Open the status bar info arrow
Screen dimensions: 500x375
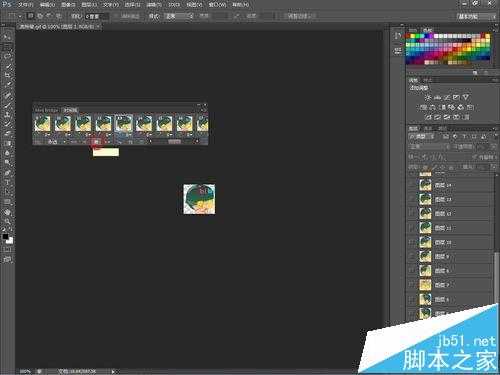click(113, 371)
